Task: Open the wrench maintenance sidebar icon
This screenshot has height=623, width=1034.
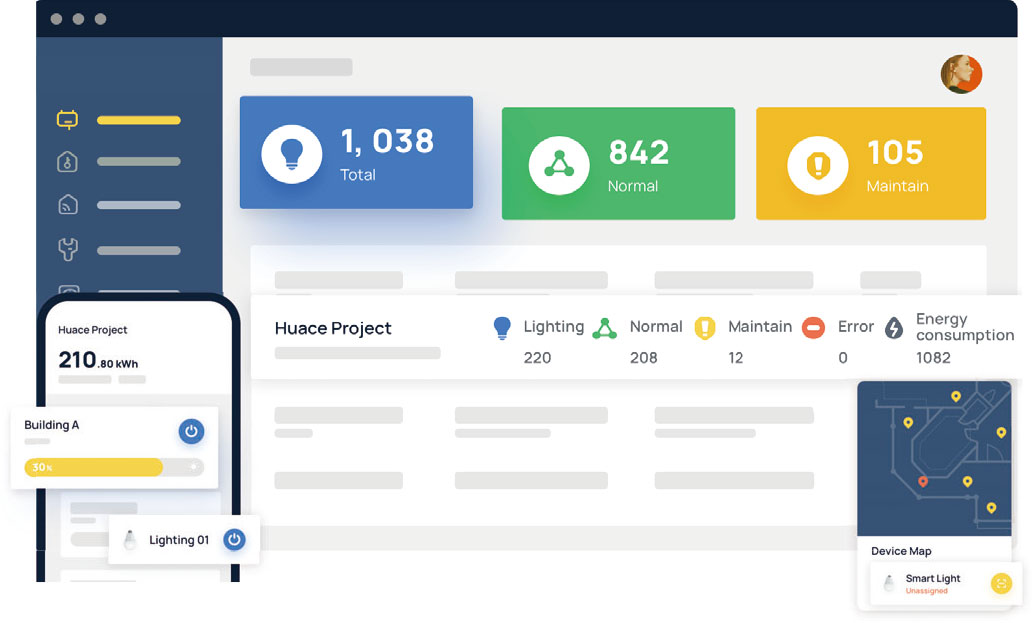Action: (x=67, y=250)
